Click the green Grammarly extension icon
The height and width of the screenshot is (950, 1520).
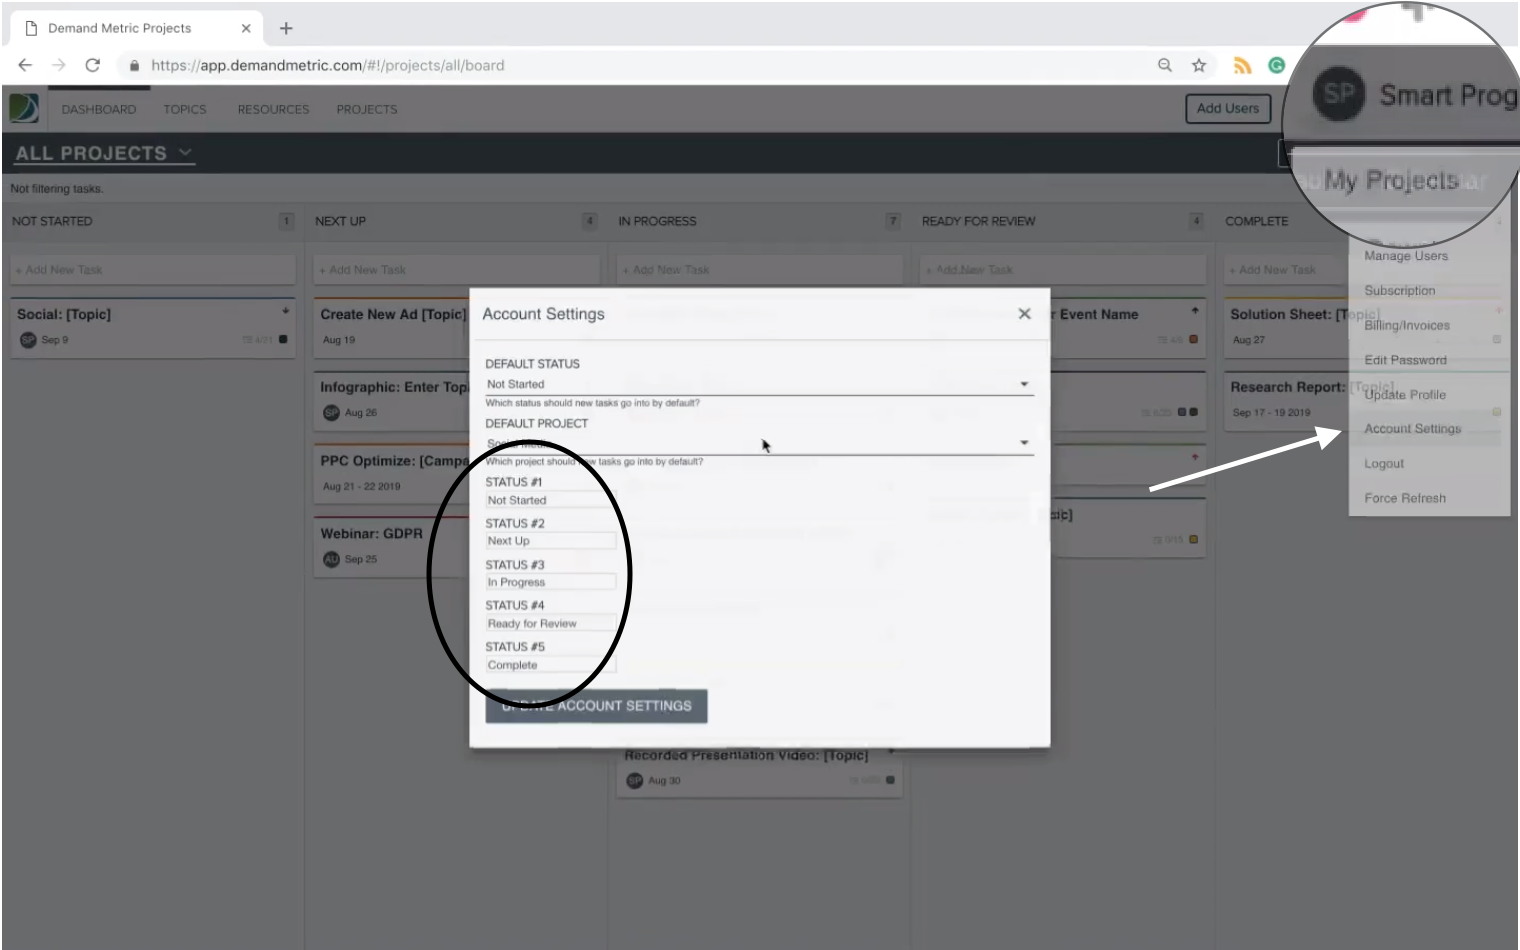(x=1277, y=65)
